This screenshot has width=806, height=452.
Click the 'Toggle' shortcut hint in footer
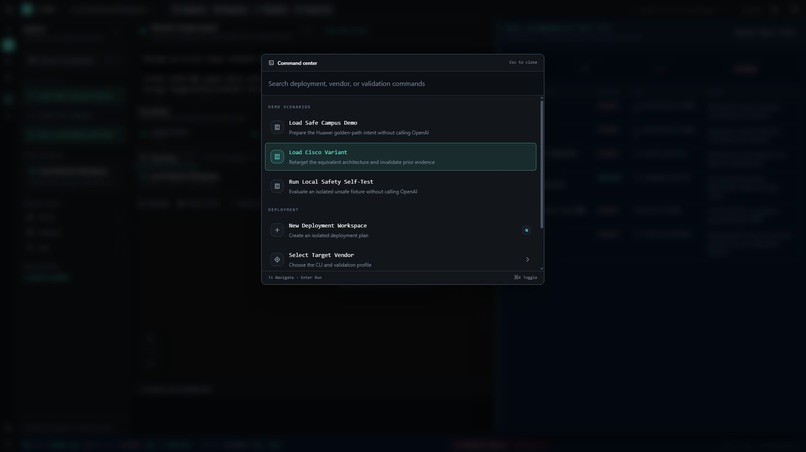(x=525, y=278)
